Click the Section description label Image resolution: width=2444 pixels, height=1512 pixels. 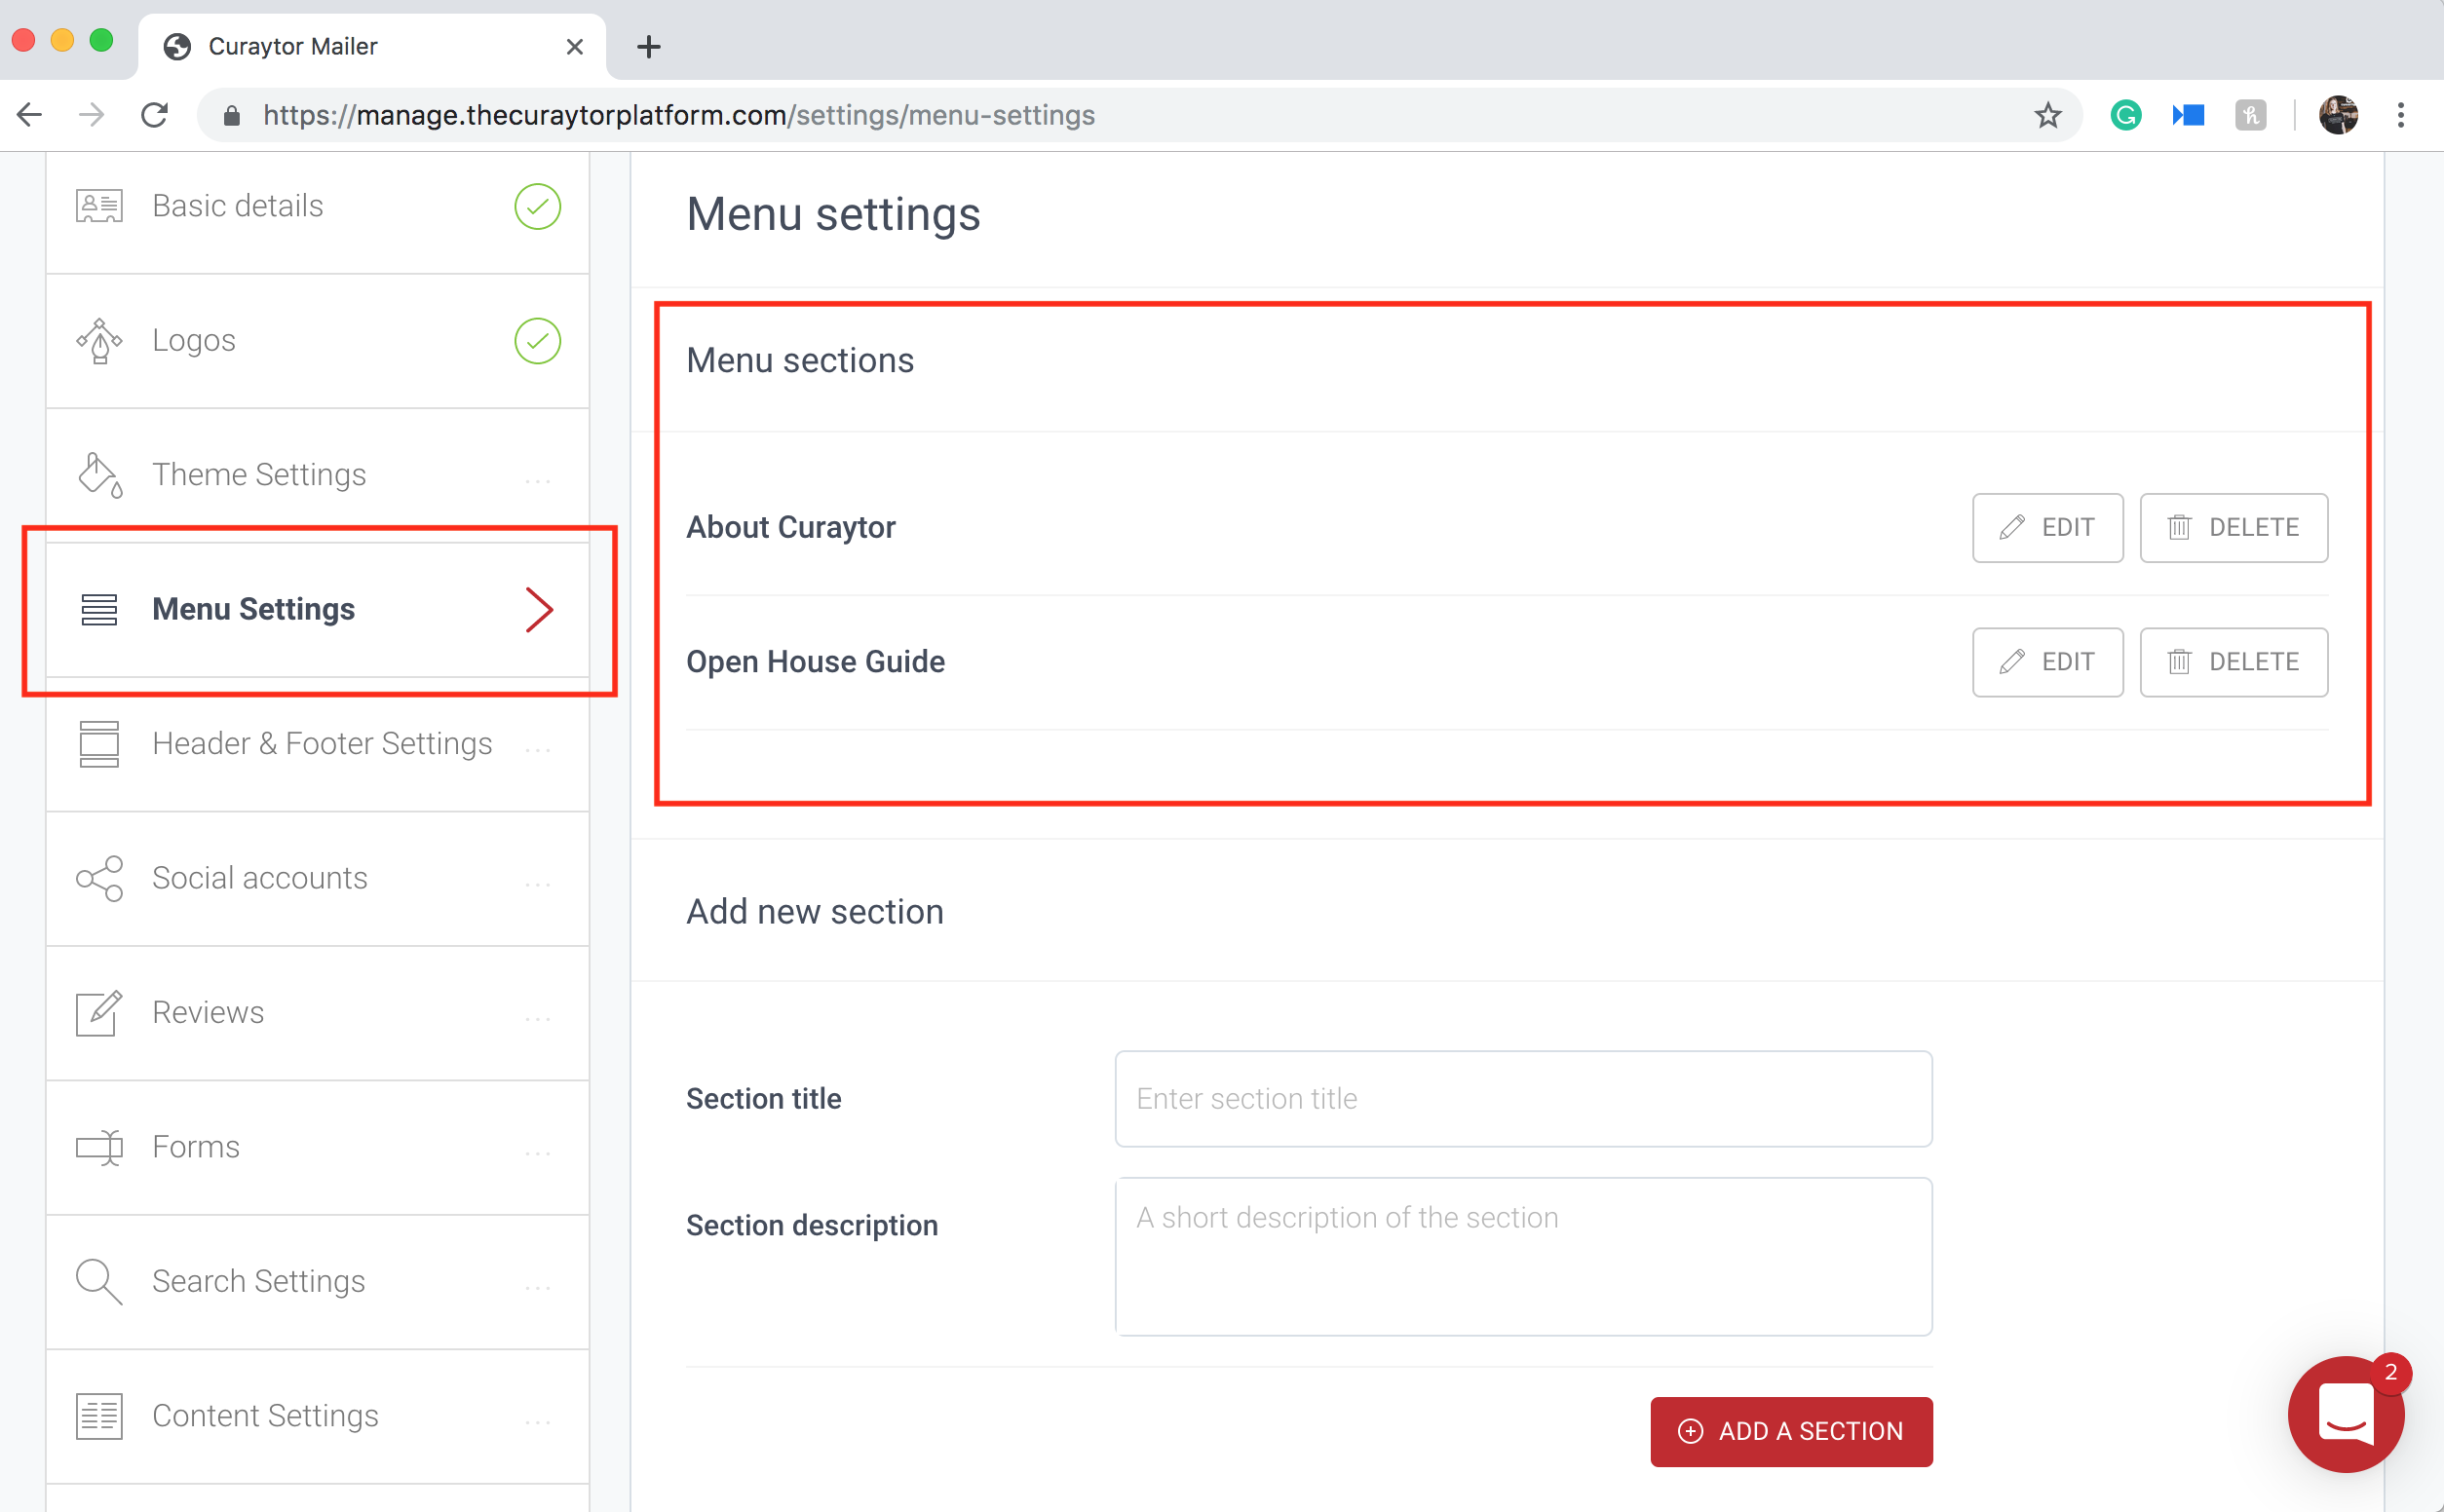812,1225
